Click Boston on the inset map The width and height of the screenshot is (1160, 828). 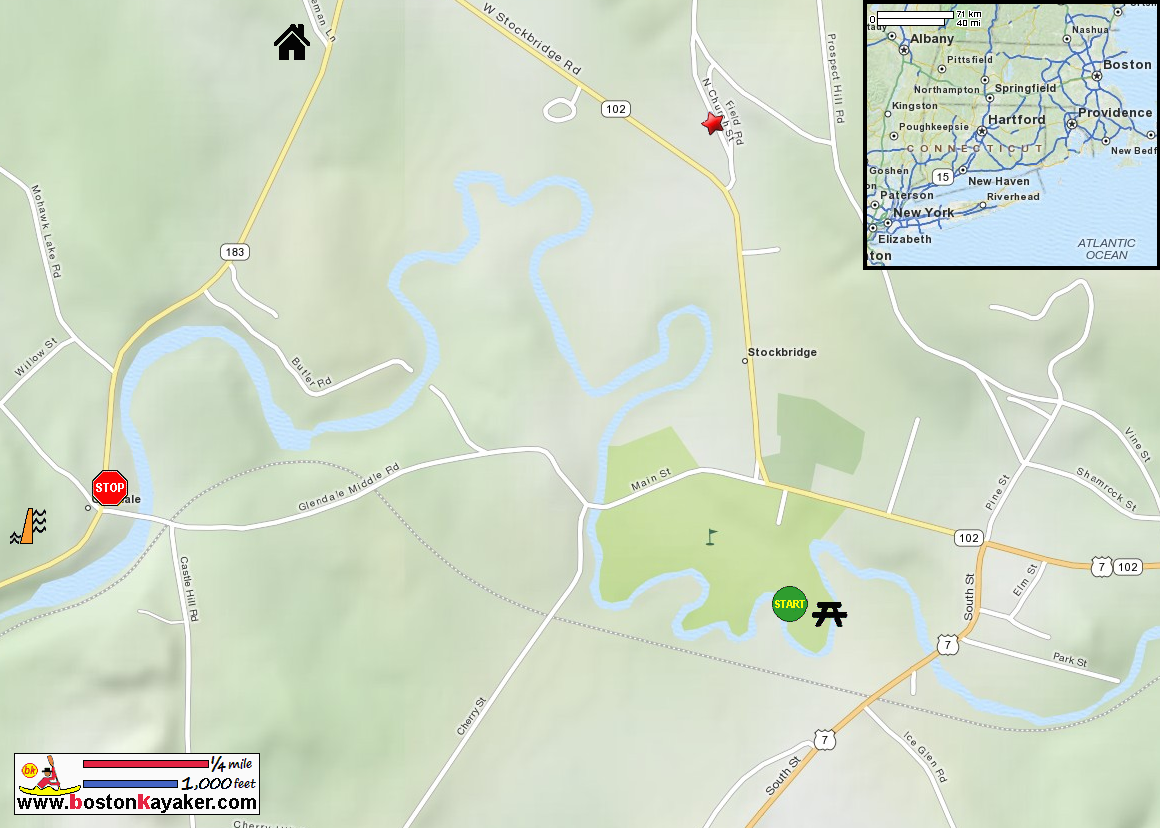1127,64
